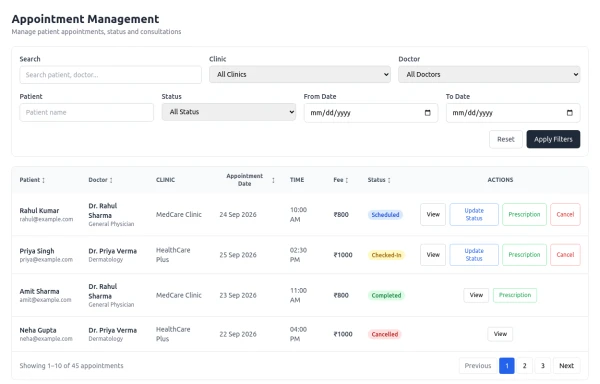Click patient name Priya Singh
600x384 pixels.
tap(37, 251)
